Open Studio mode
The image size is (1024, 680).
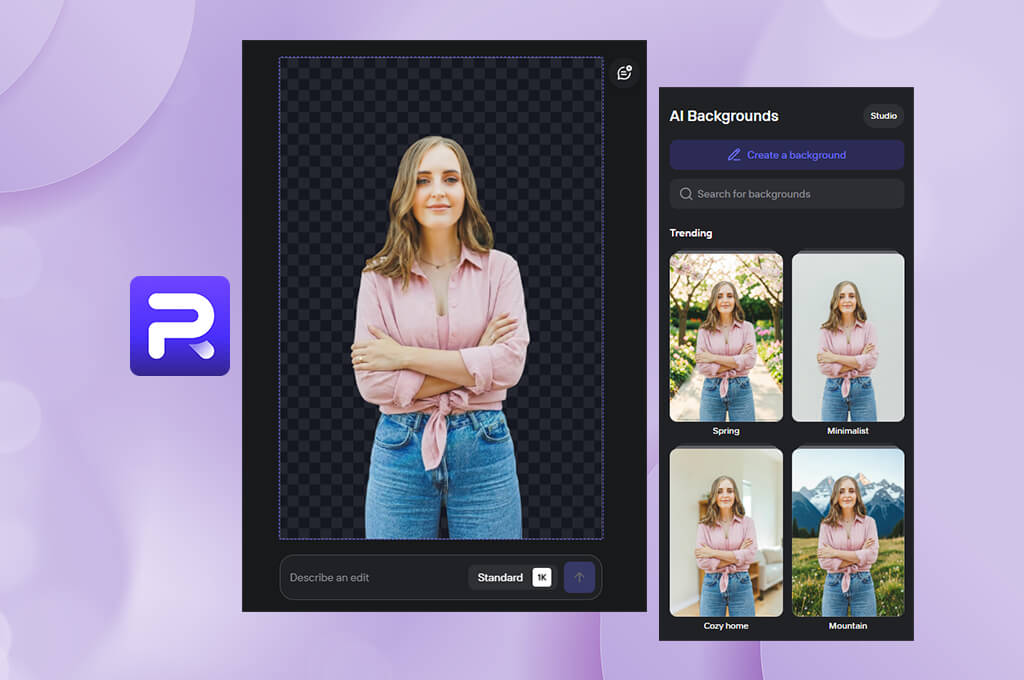(883, 116)
